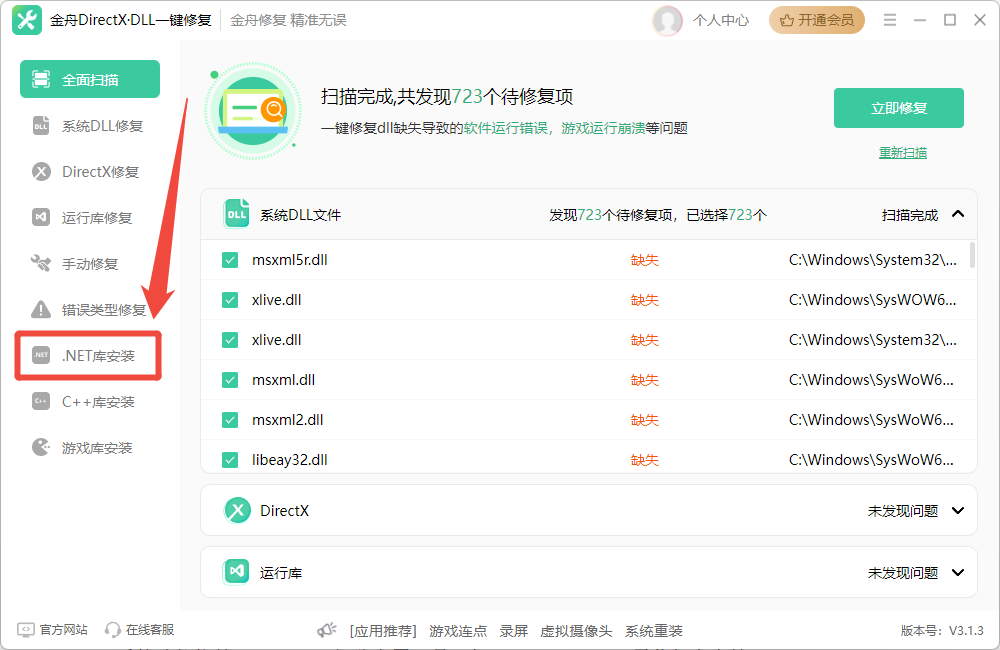Open the 系统DLL修复 sidebar icon

point(40,125)
